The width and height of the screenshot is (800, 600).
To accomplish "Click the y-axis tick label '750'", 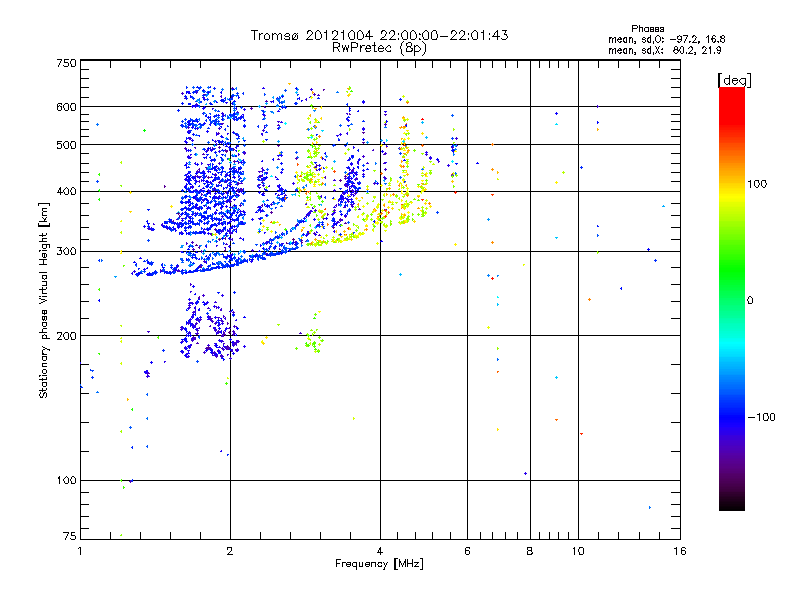I will [x=66, y=63].
